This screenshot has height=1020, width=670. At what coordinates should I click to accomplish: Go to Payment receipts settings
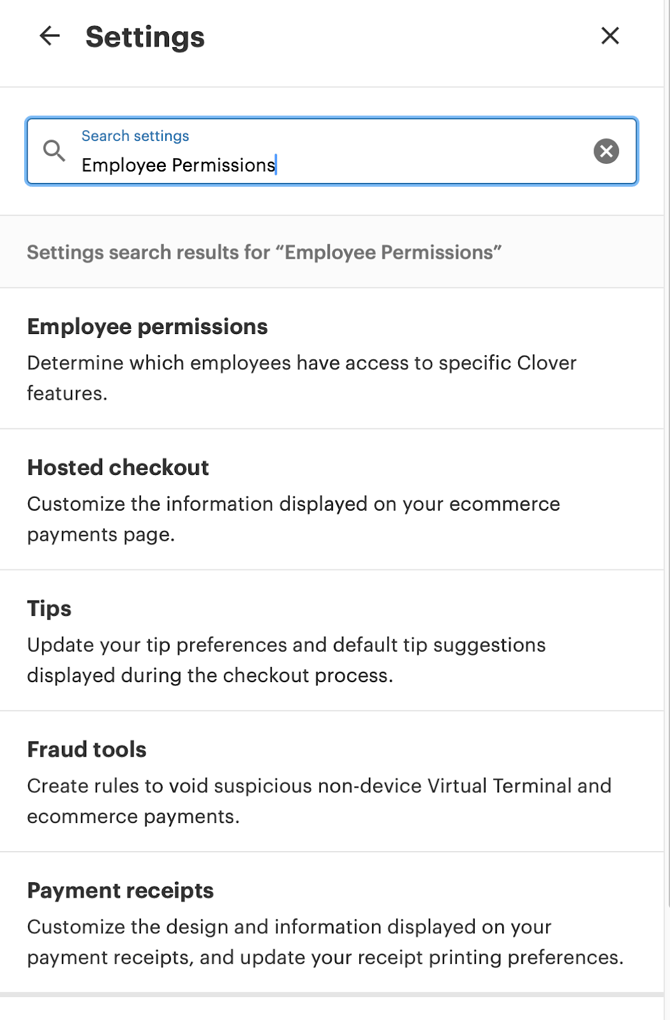point(120,891)
